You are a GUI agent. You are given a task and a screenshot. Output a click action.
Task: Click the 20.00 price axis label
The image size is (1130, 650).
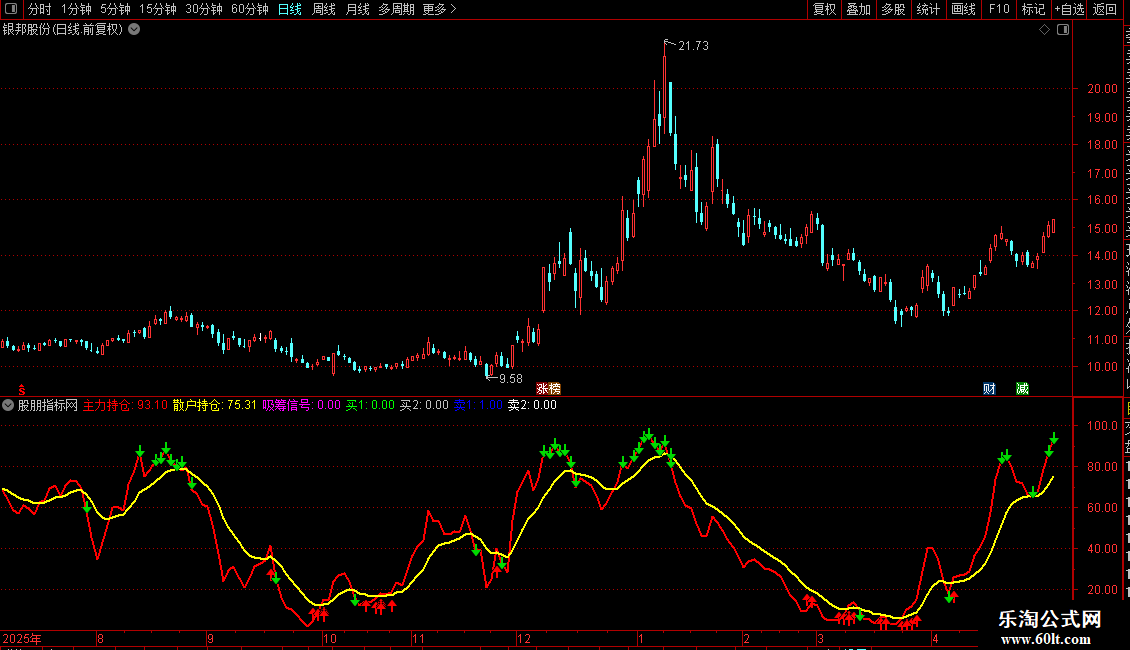[x=1103, y=89]
